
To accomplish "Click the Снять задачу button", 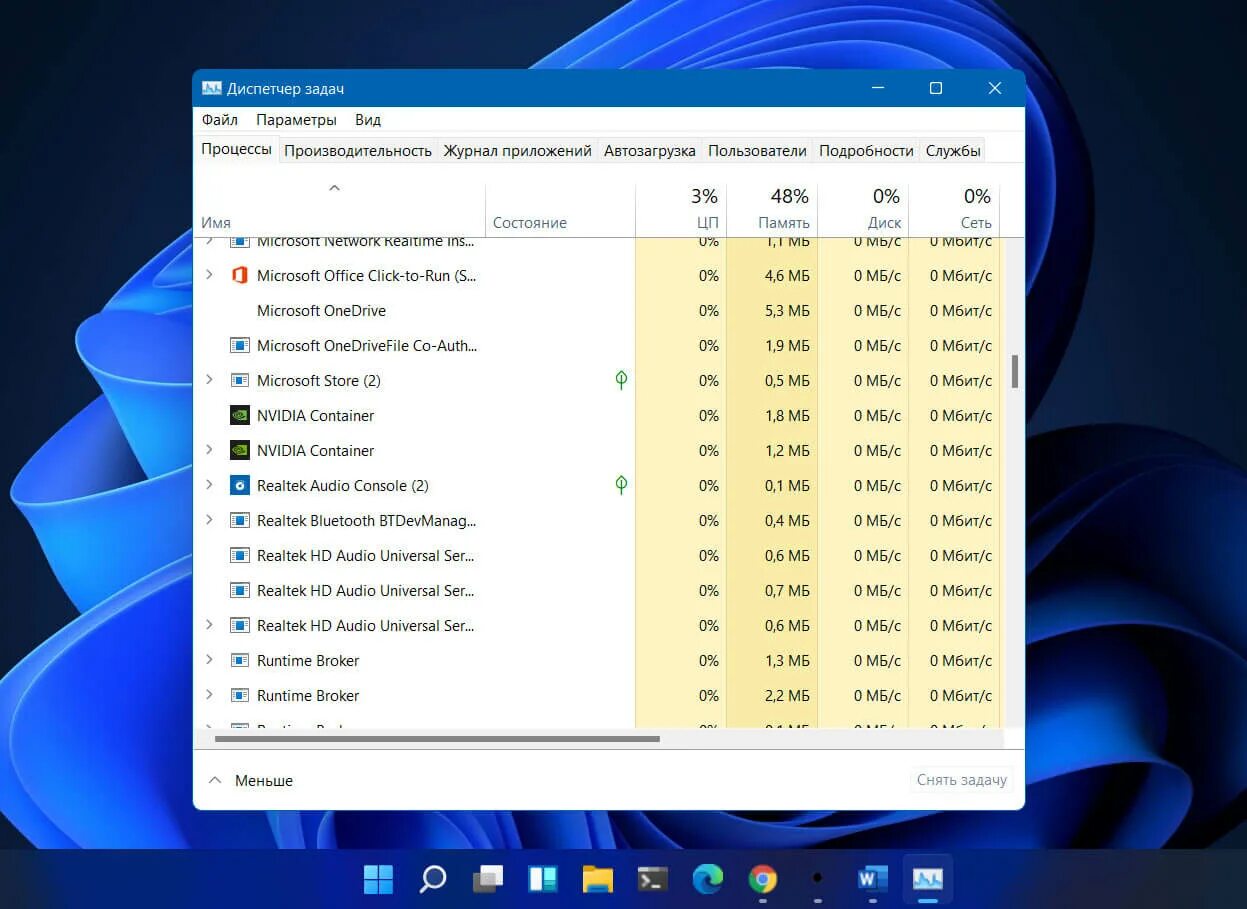I will [x=962, y=780].
